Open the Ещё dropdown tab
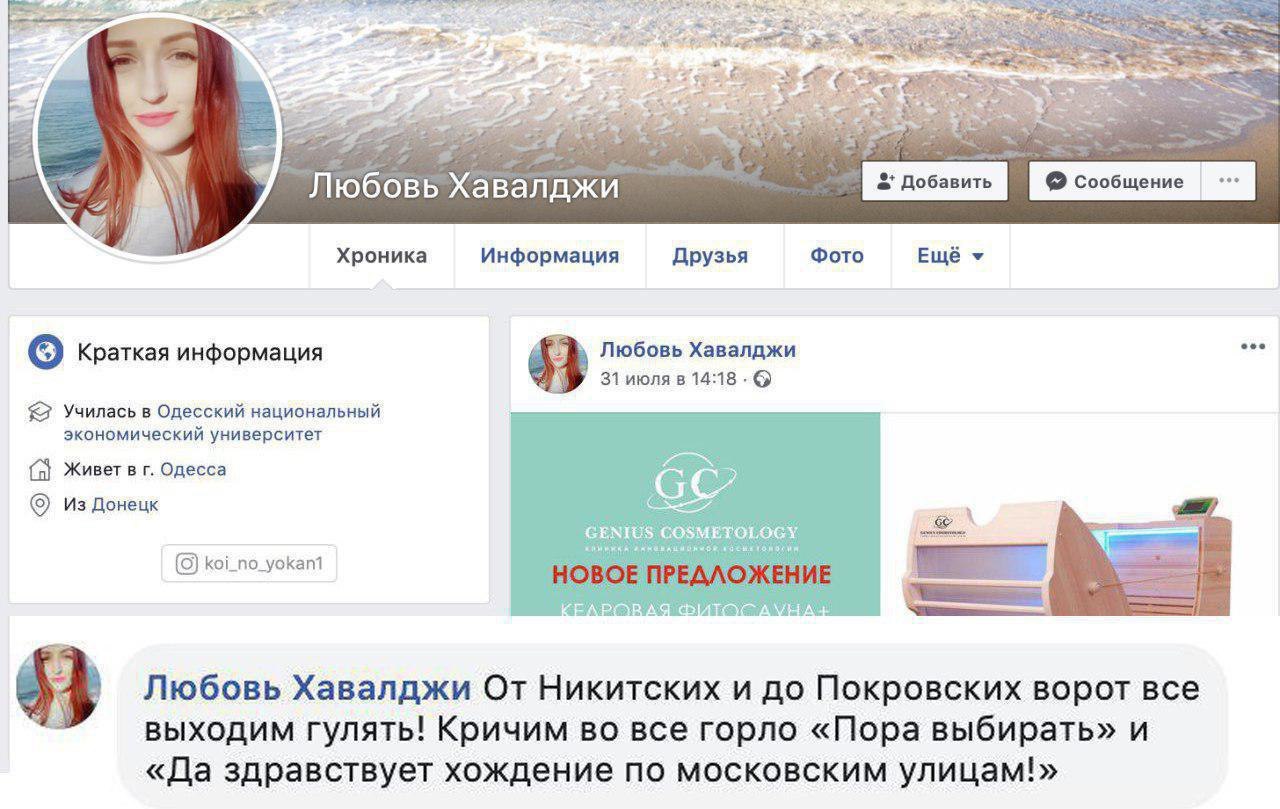Screen dimensions: 1280x809 click(950, 256)
